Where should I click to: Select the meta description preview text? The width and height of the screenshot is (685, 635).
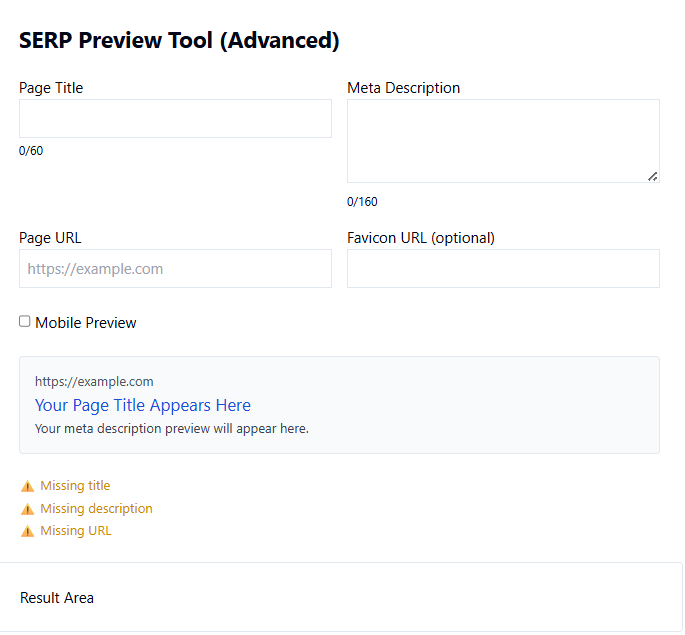pyautogui.click(x=172, y=429)
